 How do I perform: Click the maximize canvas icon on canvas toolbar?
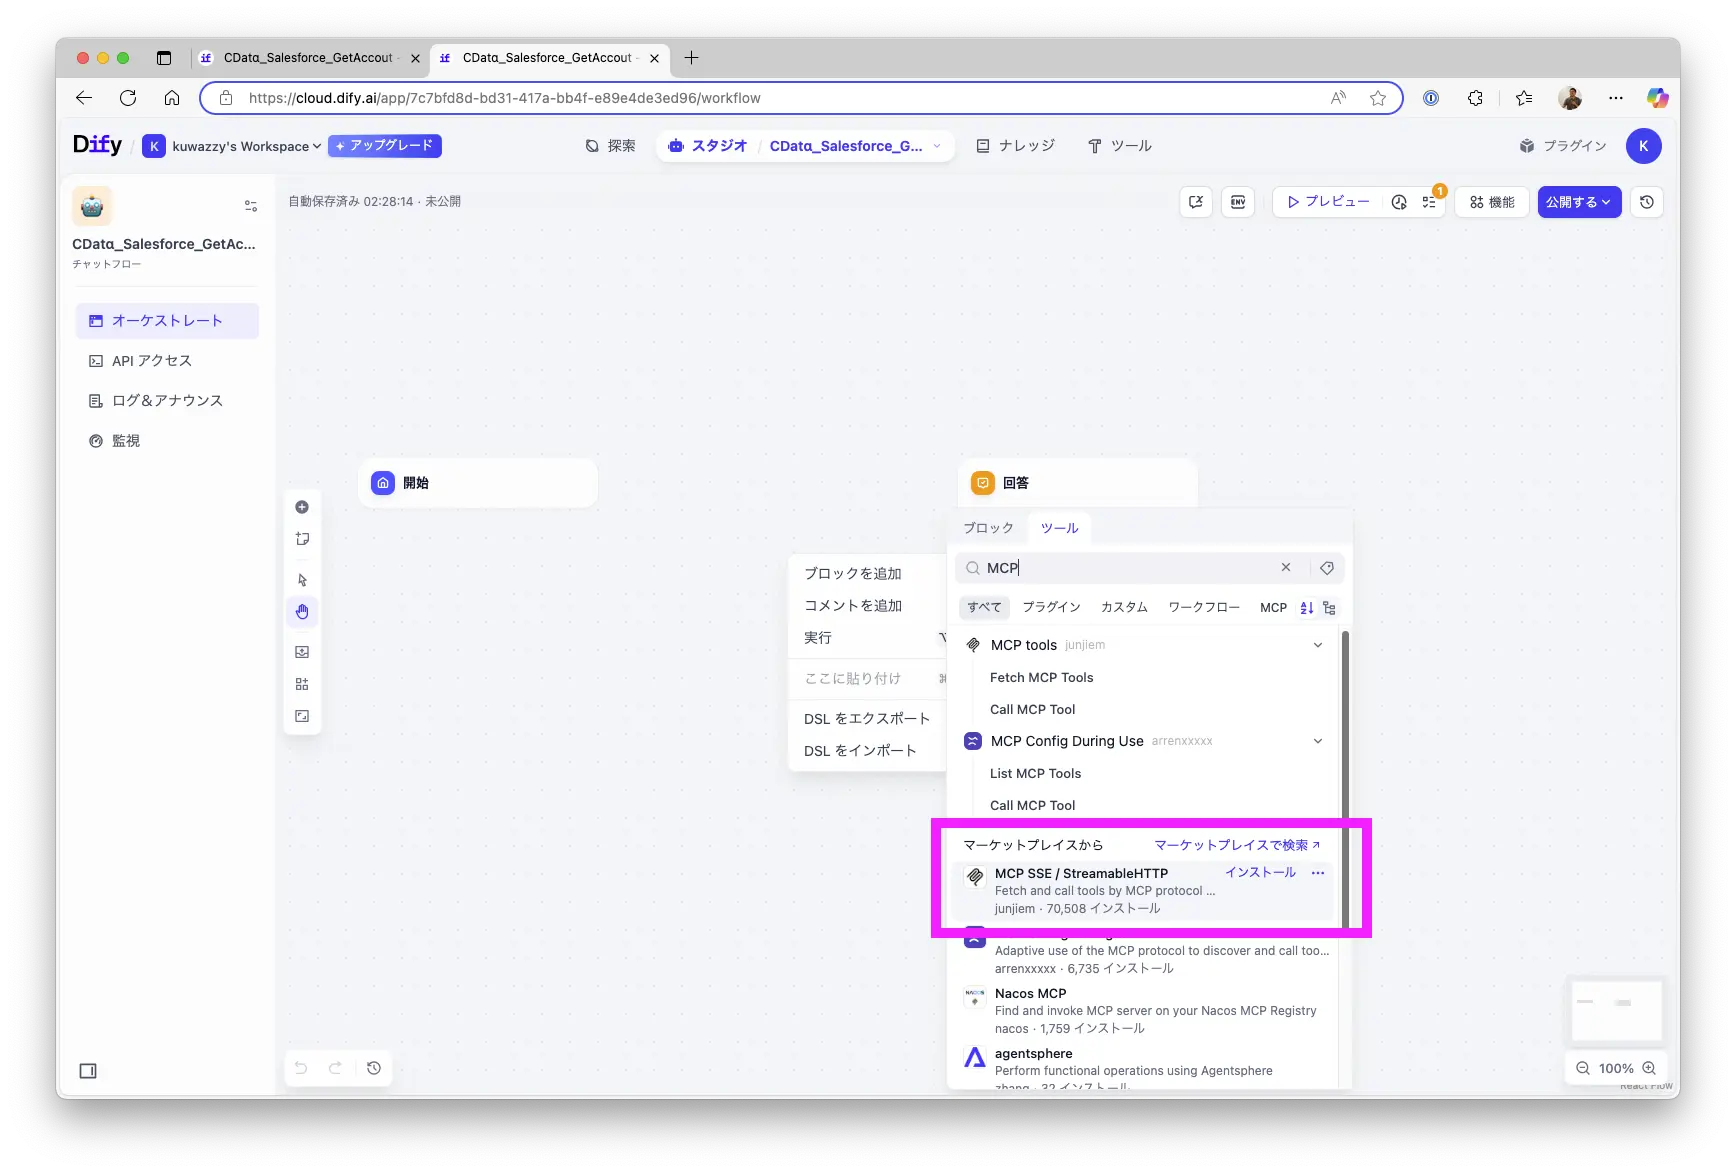(x=302, y=716)
